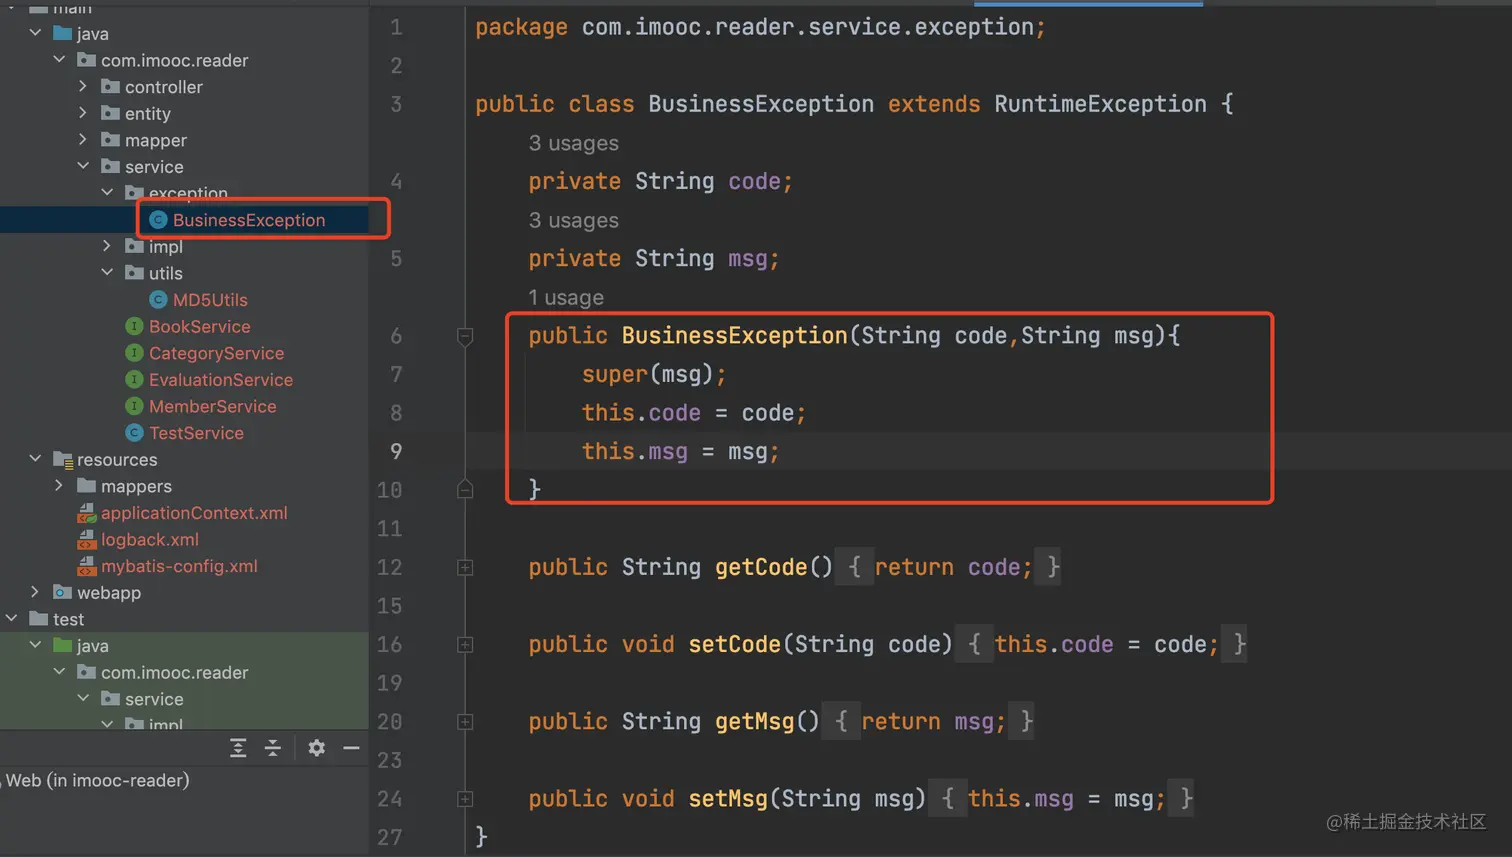Click the 'Web (in imooc-reader)' entry
The image size is (1512, 857).
point(97,780)
